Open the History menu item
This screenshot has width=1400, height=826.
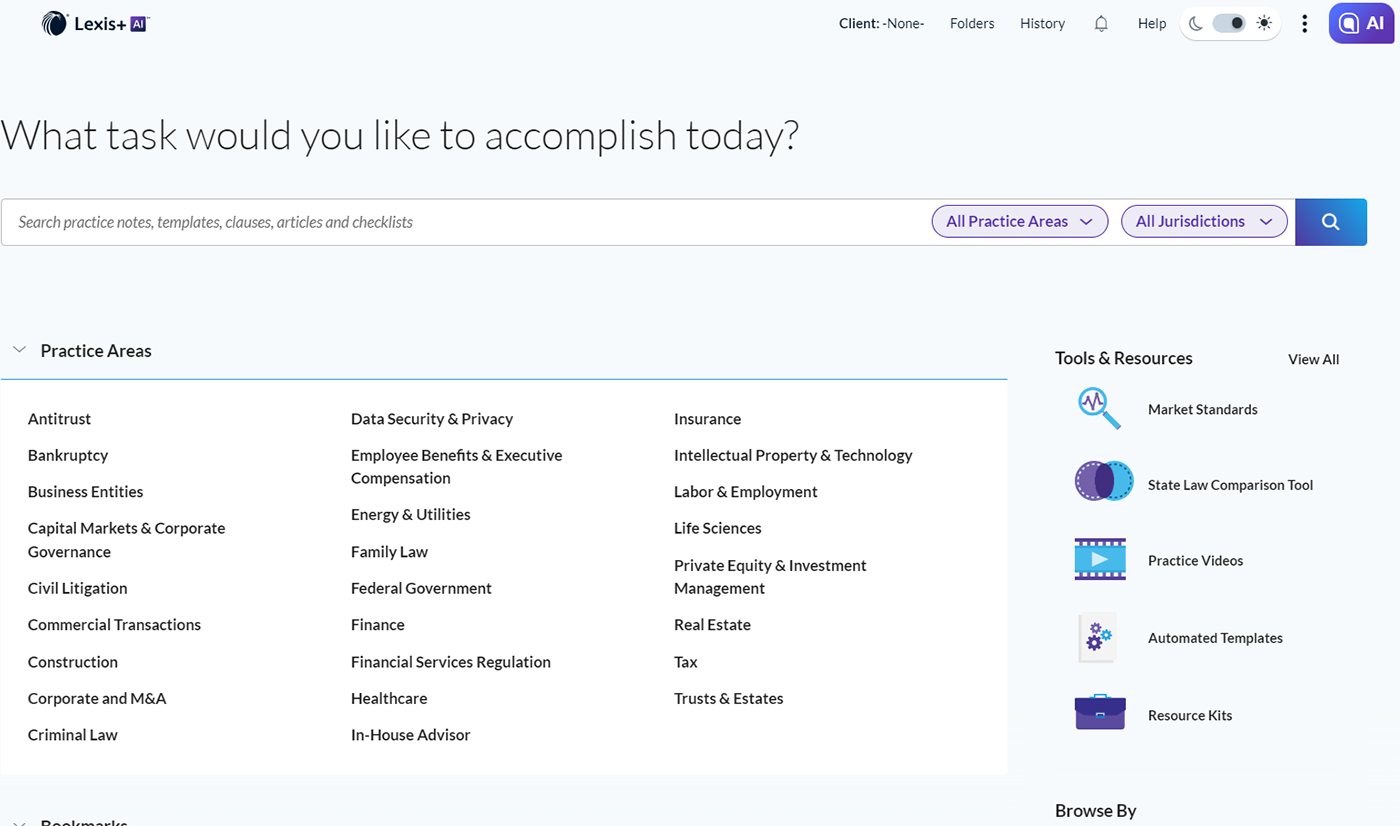(1042, 24)
